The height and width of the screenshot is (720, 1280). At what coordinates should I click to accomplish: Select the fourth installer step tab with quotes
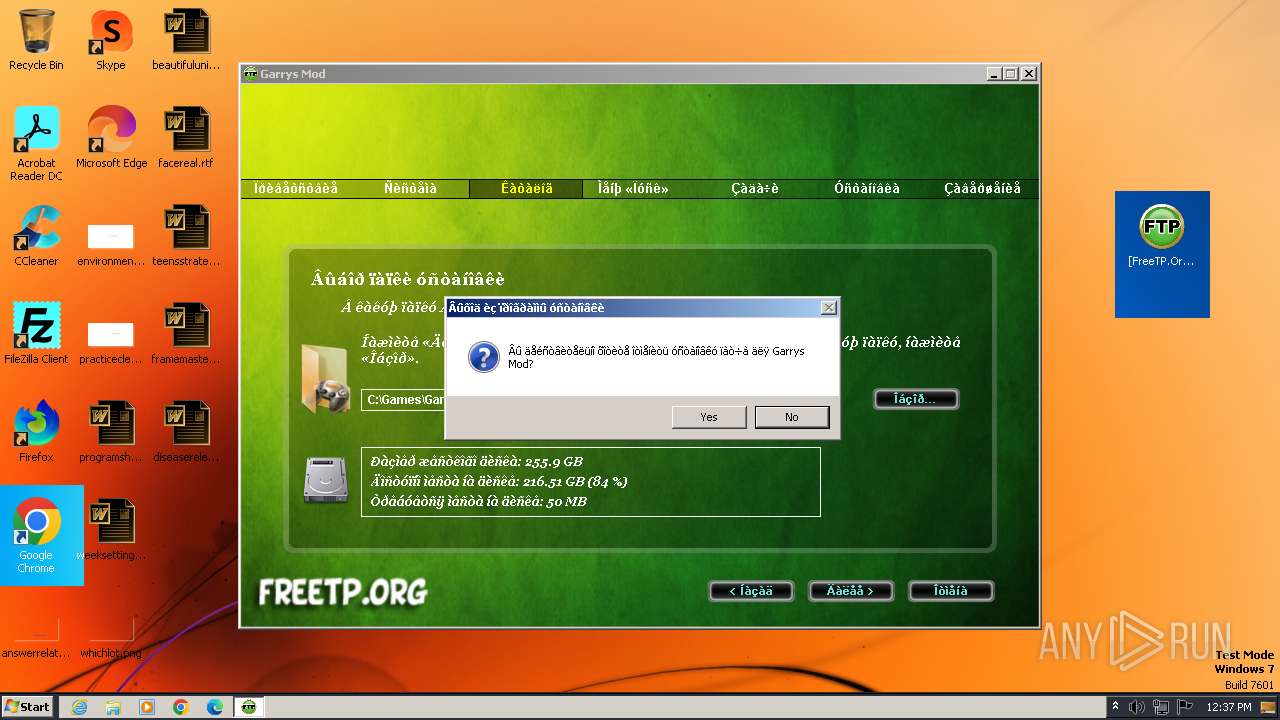pyautogui.click(x=633, y=188)
